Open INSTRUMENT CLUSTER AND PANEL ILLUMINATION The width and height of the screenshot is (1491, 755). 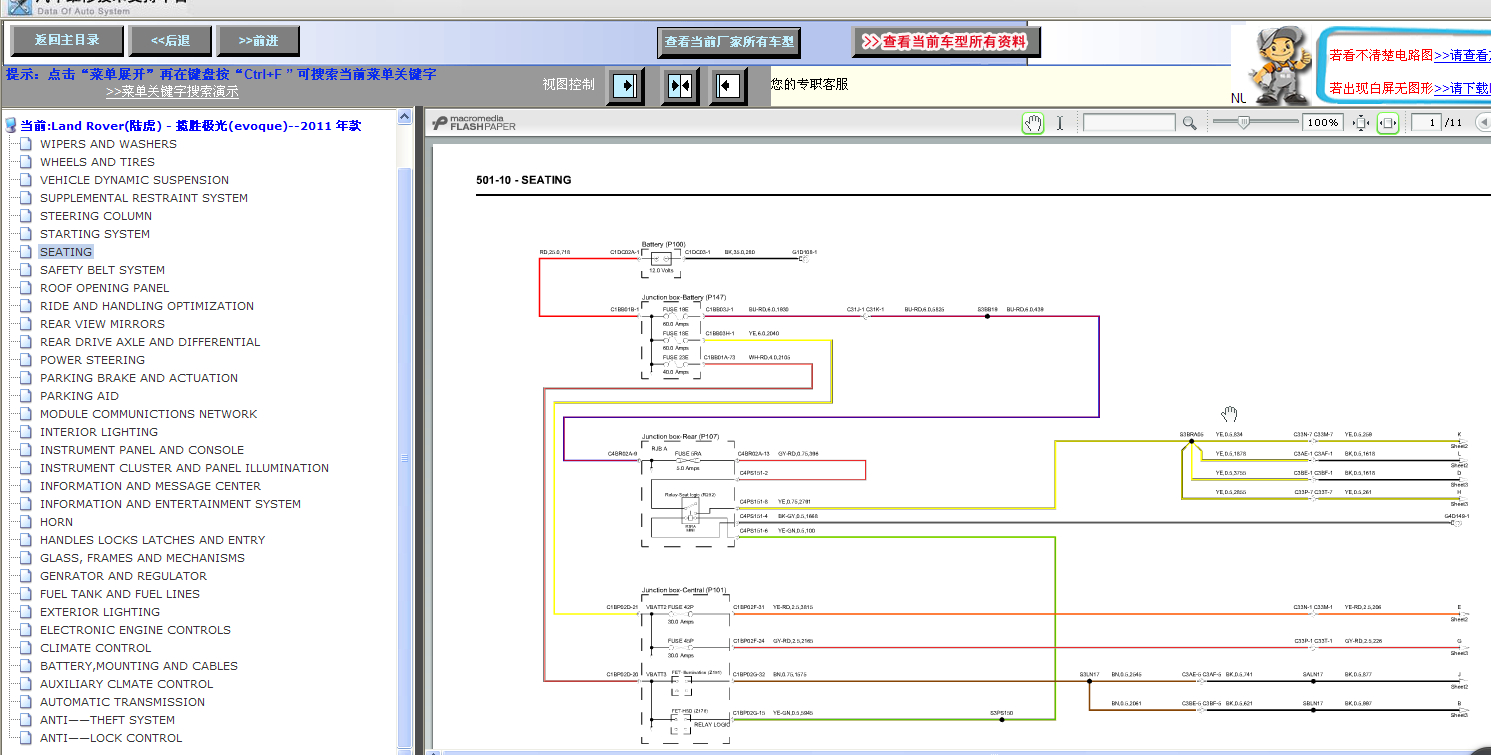click(x=184, y=468)
